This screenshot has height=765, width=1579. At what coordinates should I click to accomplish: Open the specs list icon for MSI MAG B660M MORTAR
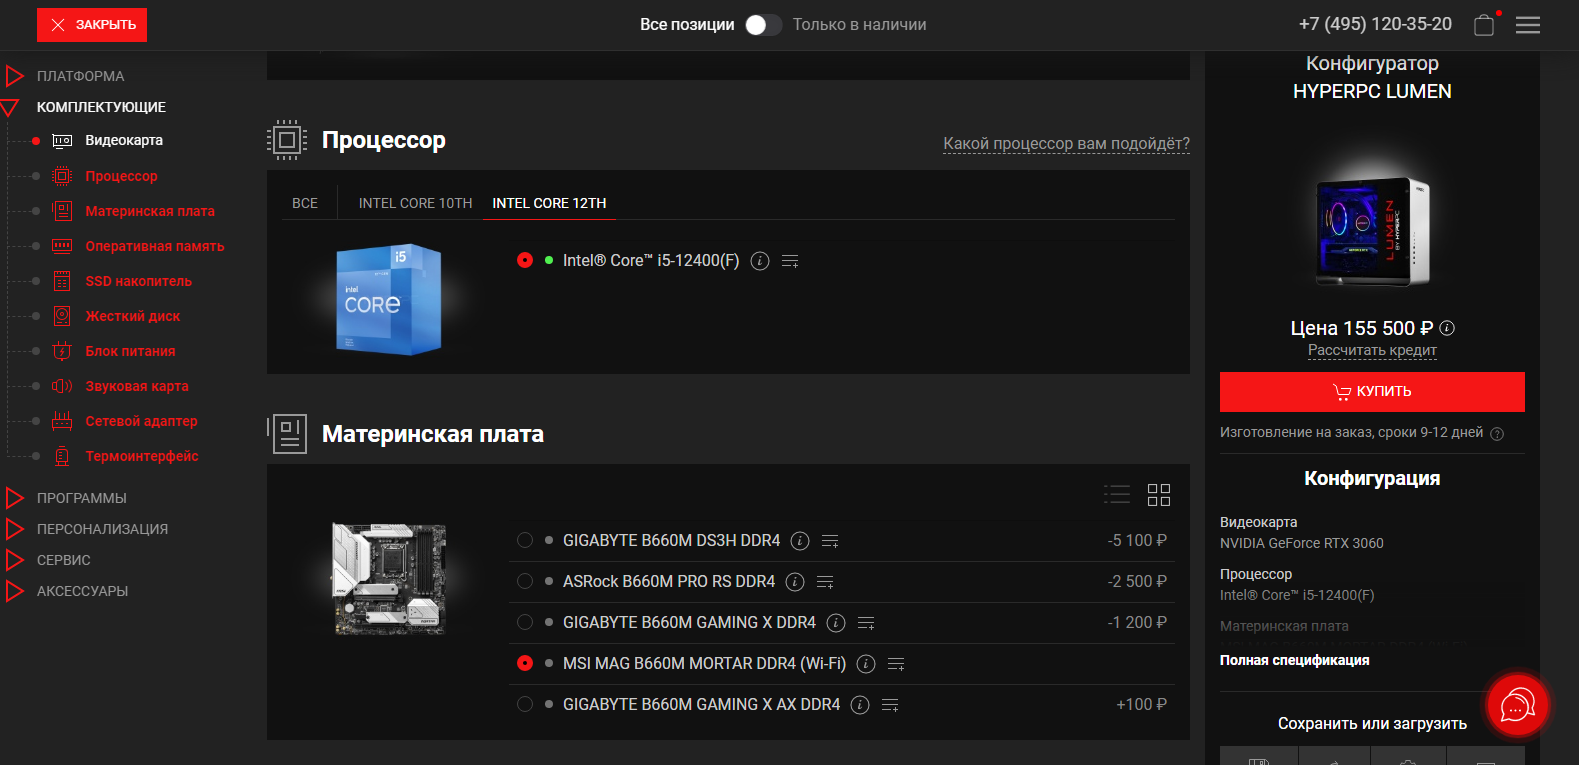(x=896, y=664)
